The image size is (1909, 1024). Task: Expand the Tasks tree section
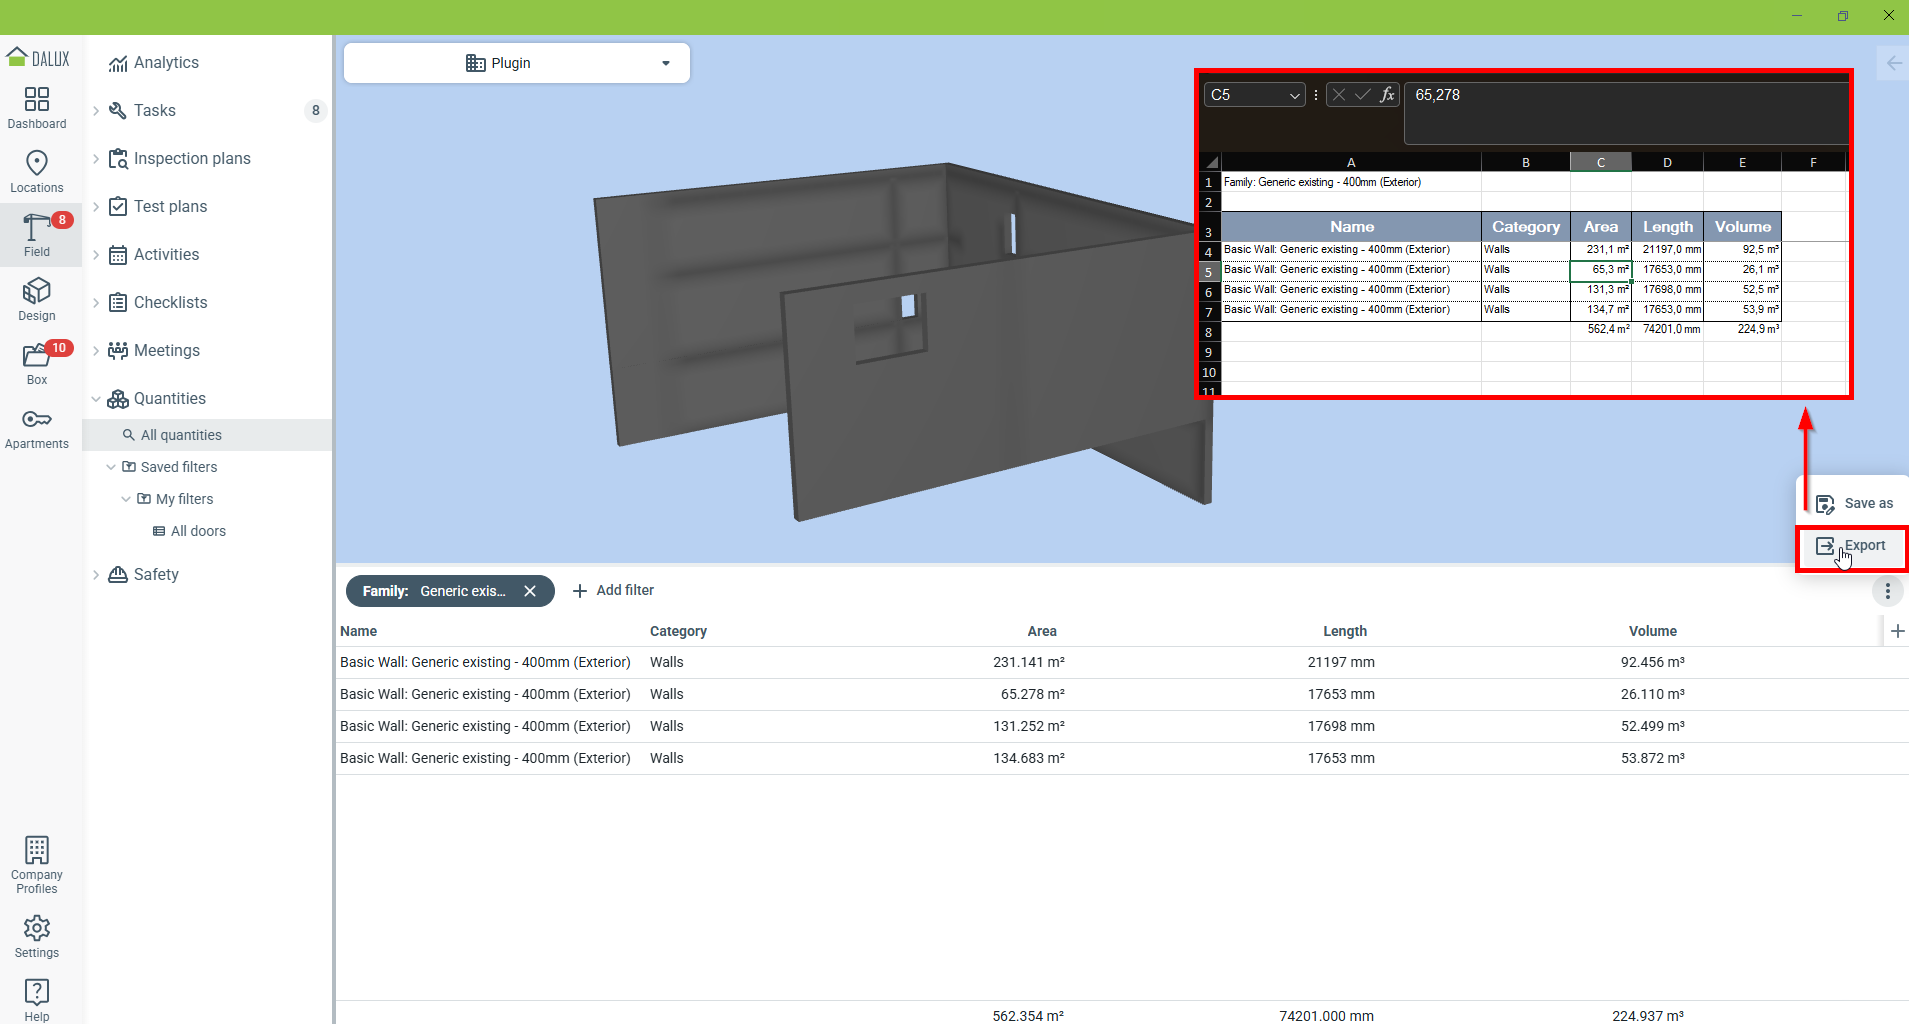click(96, 111)
